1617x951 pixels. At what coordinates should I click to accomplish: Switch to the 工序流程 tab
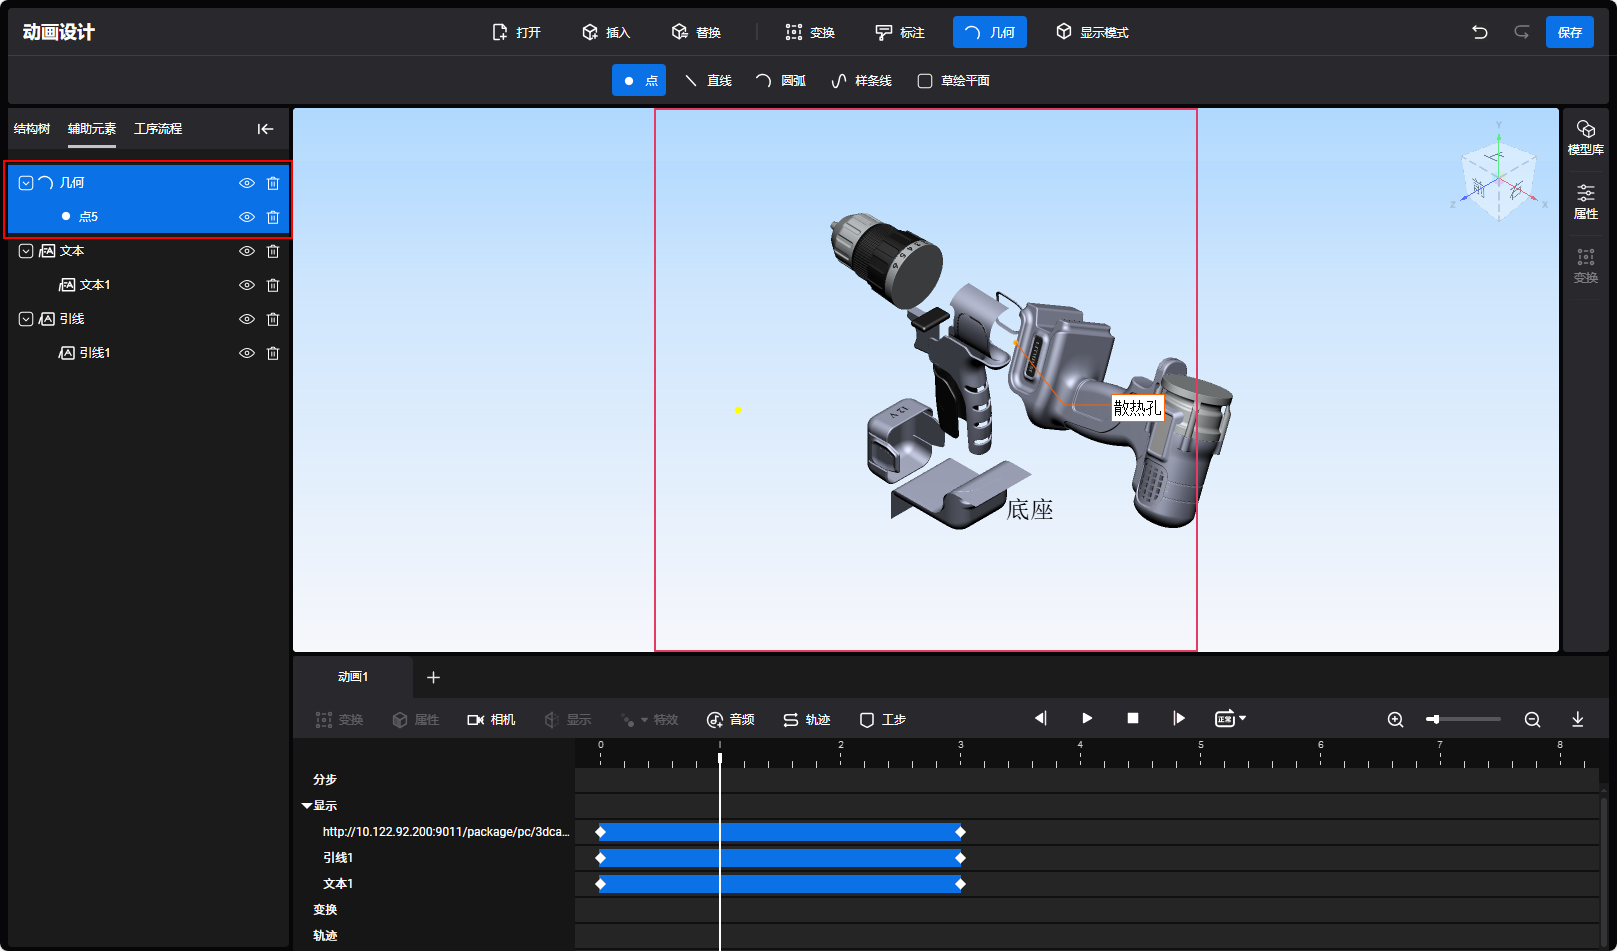coord(158,129)
